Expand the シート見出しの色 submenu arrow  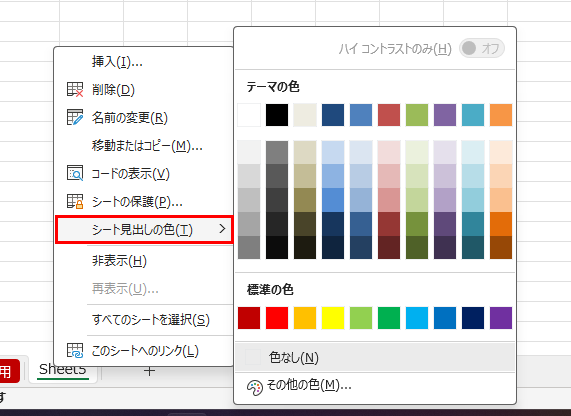[x=222, y=229]
